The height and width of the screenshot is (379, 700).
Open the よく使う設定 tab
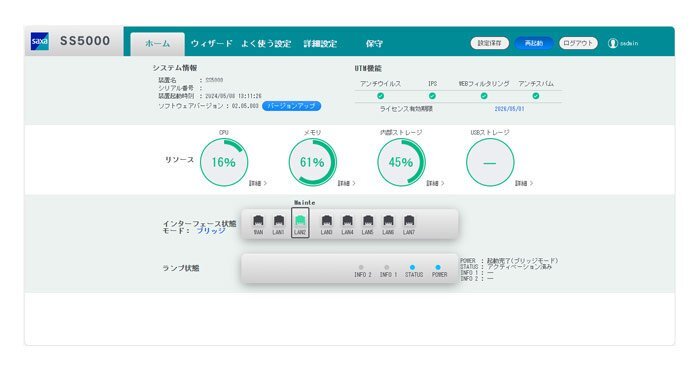(x=266, y=44)
